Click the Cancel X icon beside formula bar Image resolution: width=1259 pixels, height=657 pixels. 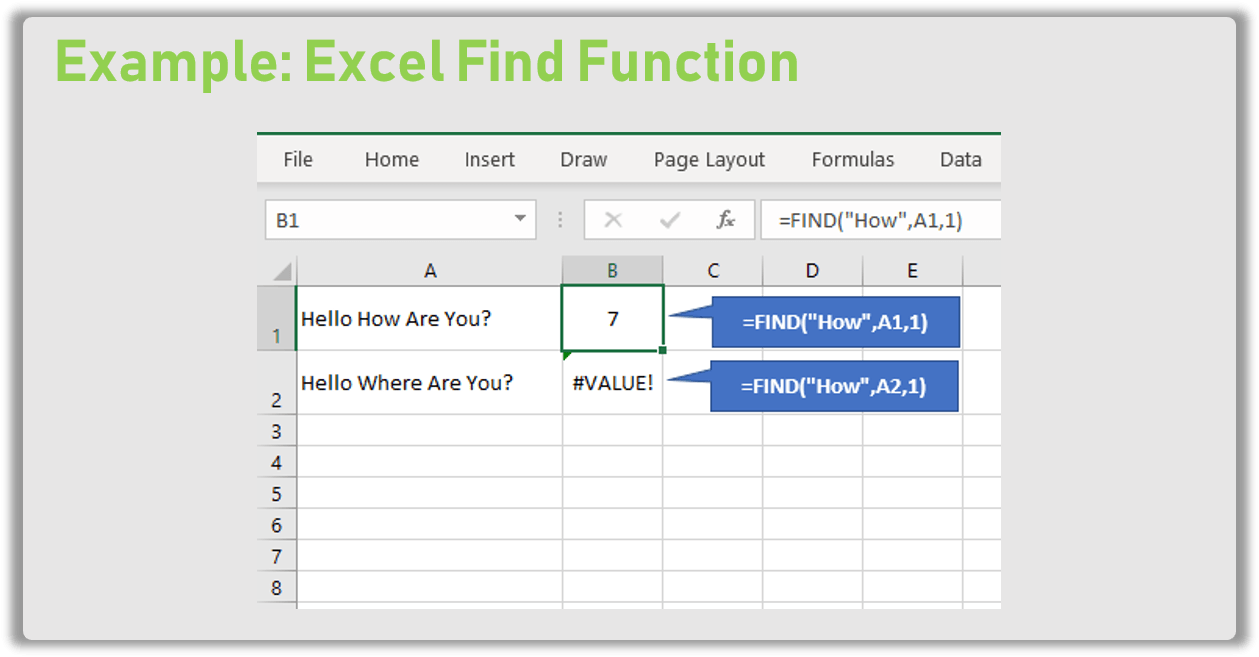point(613,219)
